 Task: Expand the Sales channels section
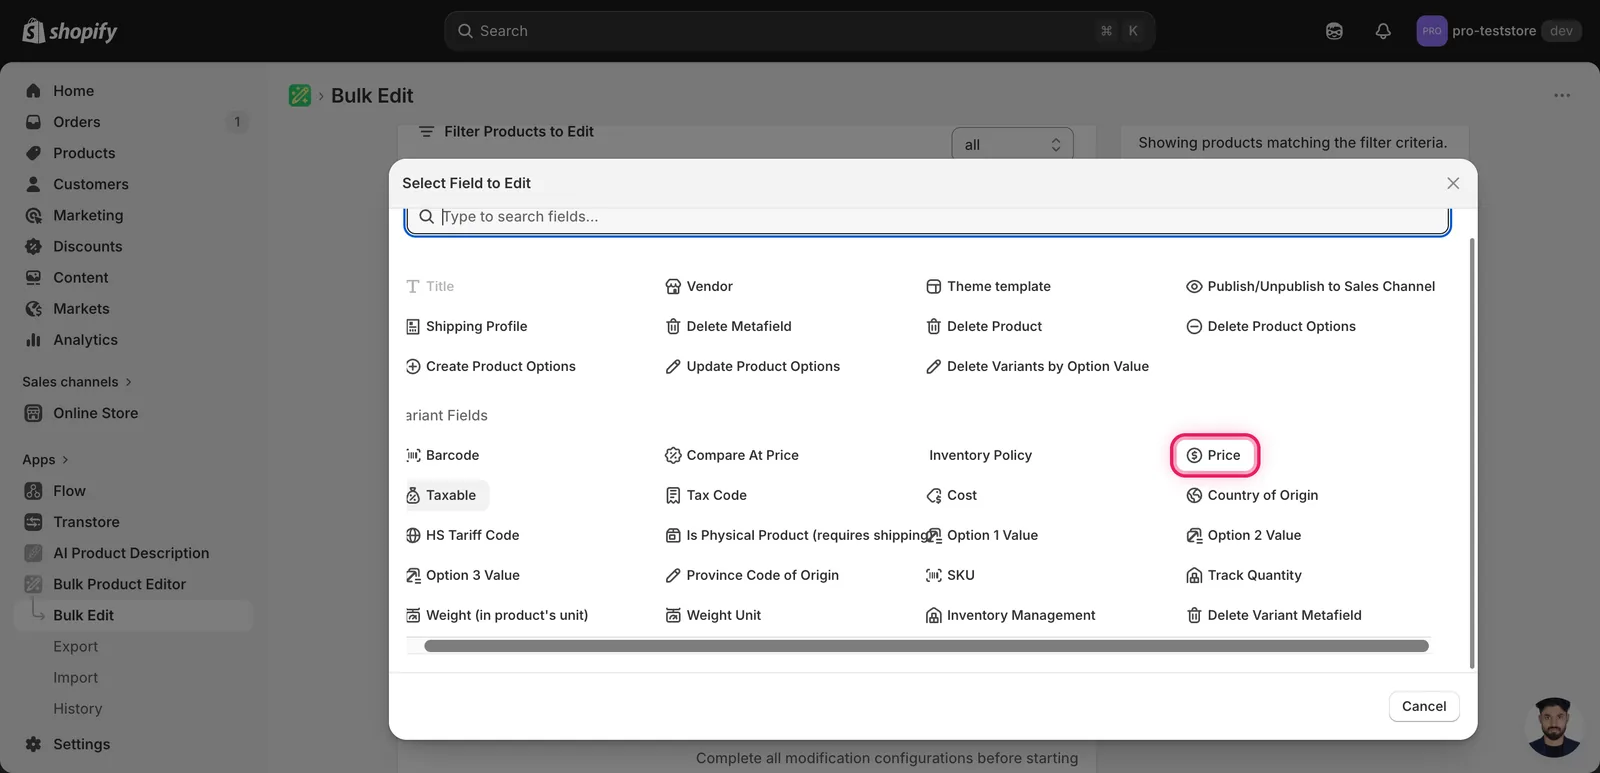(77, 382)
